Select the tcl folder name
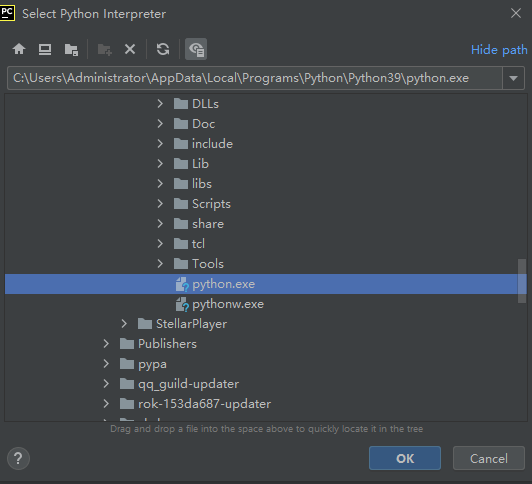 point(198,244)
